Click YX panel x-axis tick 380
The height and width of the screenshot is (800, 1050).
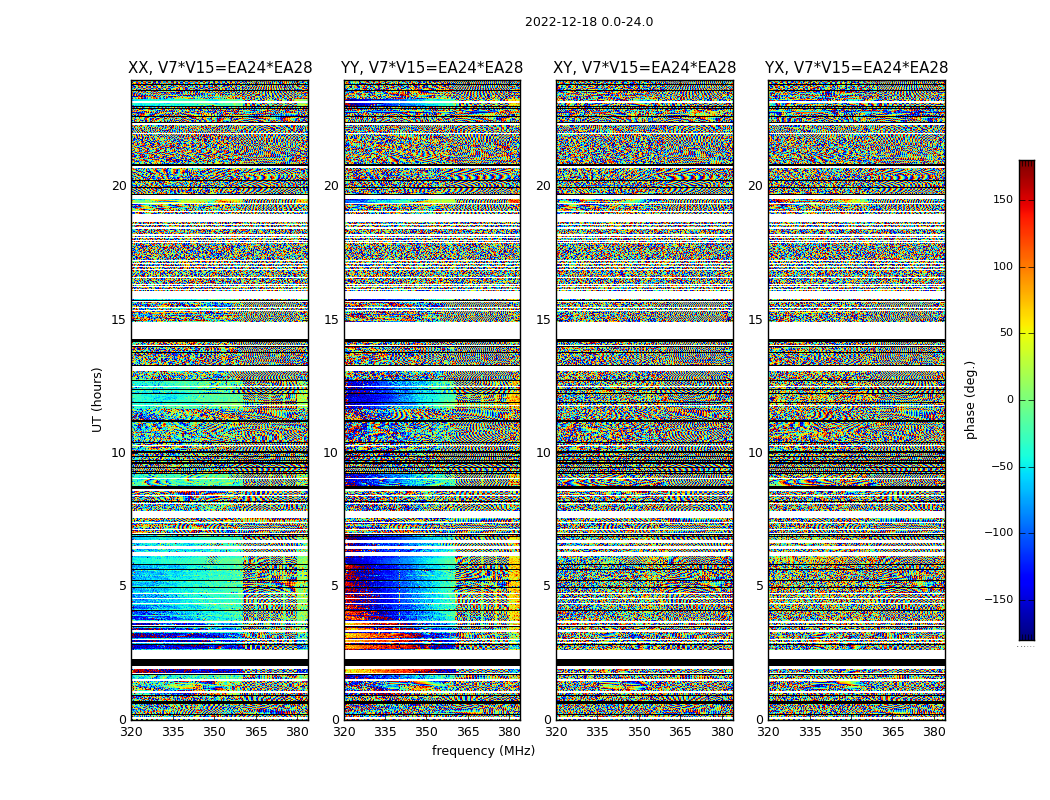coord(934,732)
